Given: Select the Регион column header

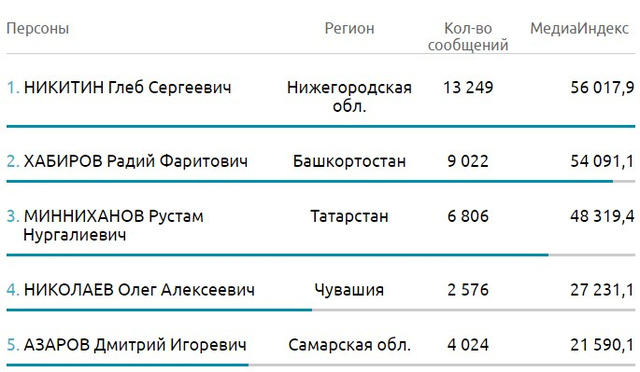Looking at the screenshot, I should tap(349, 29).
